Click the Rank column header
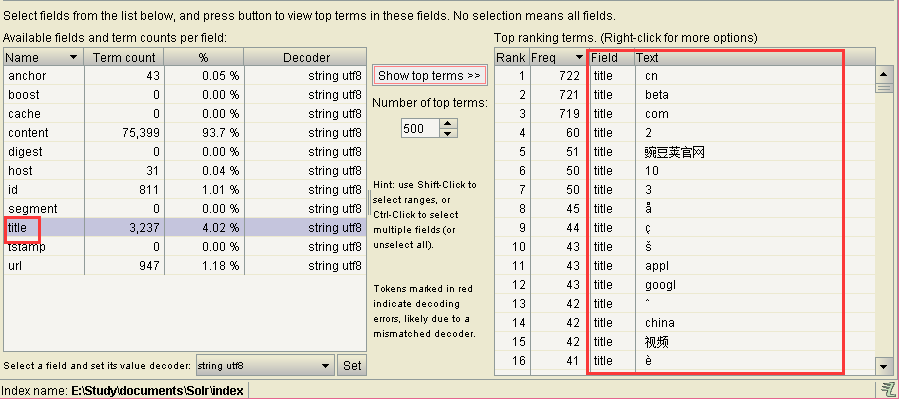Viewport: 899px width, 399px height. coord(511,57)
